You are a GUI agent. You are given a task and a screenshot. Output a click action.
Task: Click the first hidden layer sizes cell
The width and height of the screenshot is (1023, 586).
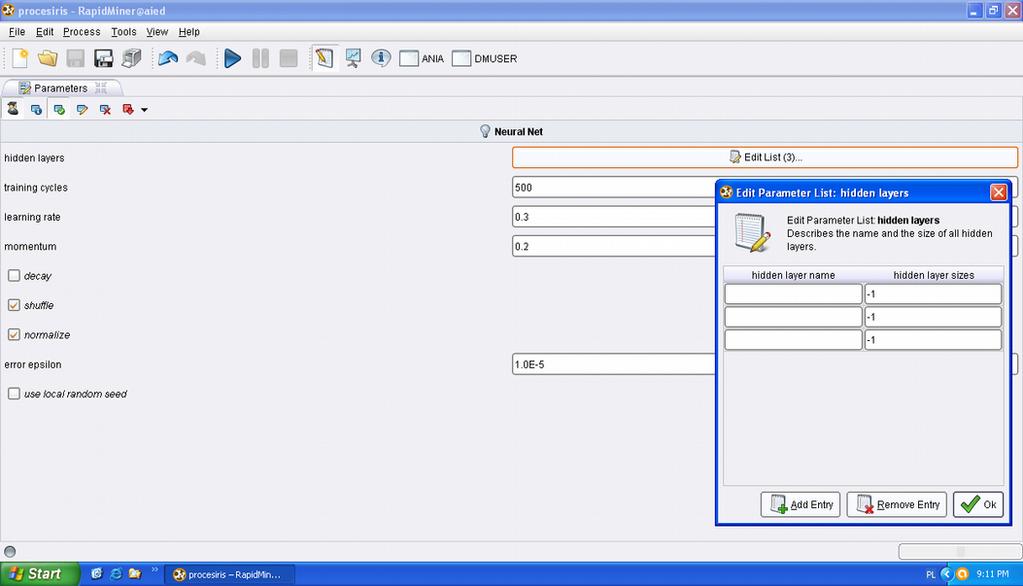933,294
